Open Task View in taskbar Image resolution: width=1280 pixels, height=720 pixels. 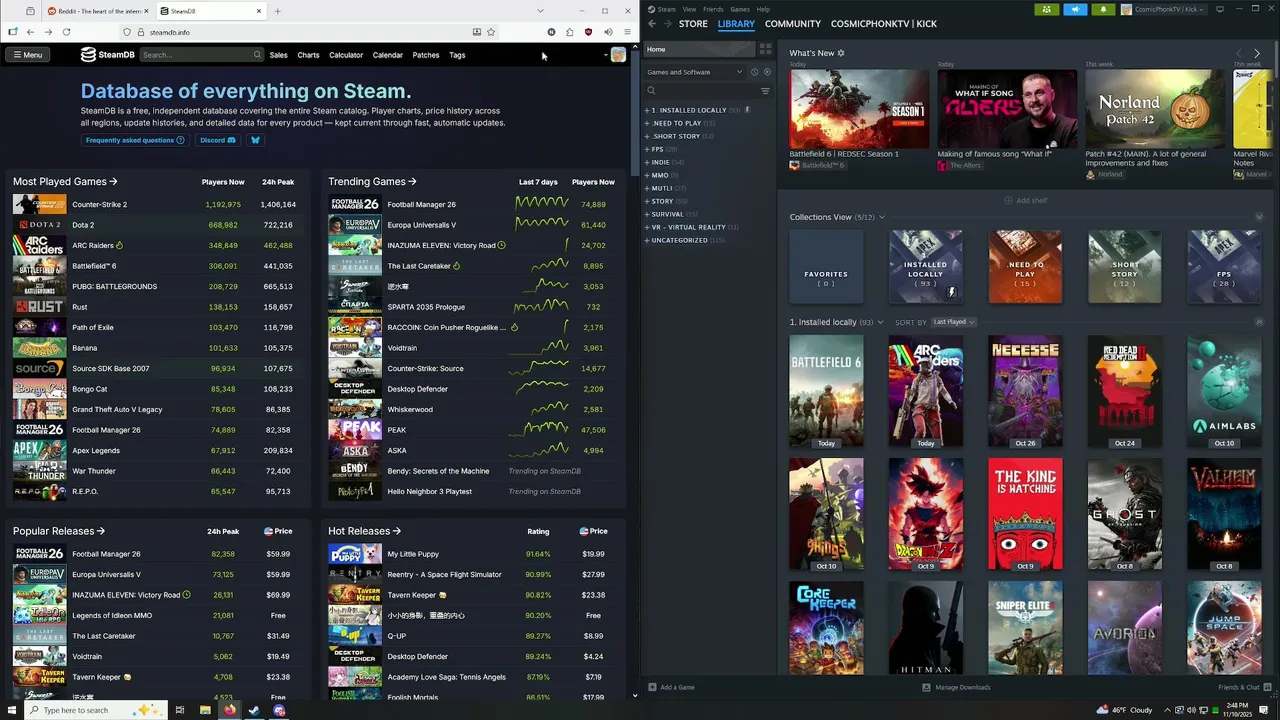coord(180,710)
